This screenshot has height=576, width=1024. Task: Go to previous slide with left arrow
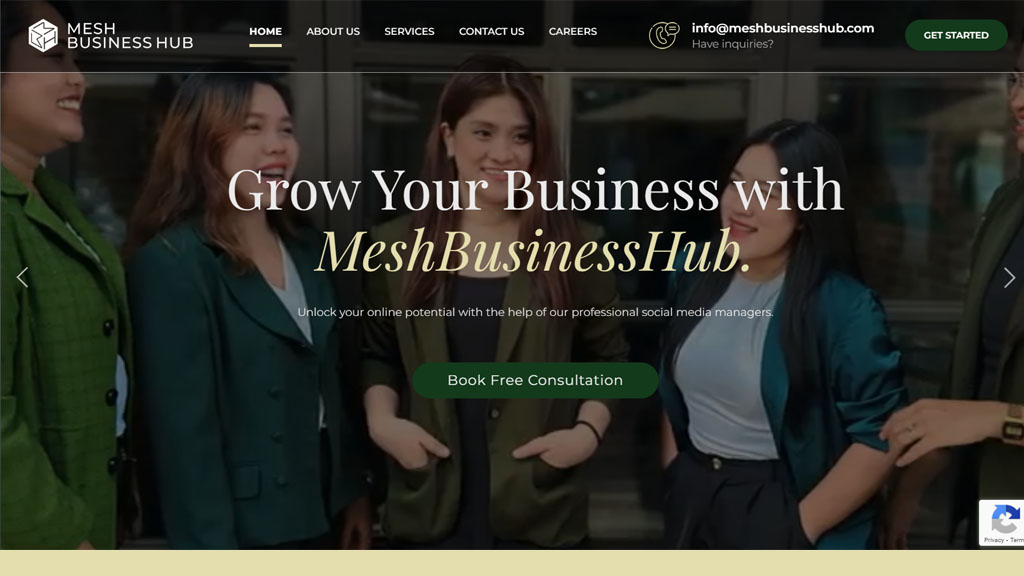coord(22,278)
